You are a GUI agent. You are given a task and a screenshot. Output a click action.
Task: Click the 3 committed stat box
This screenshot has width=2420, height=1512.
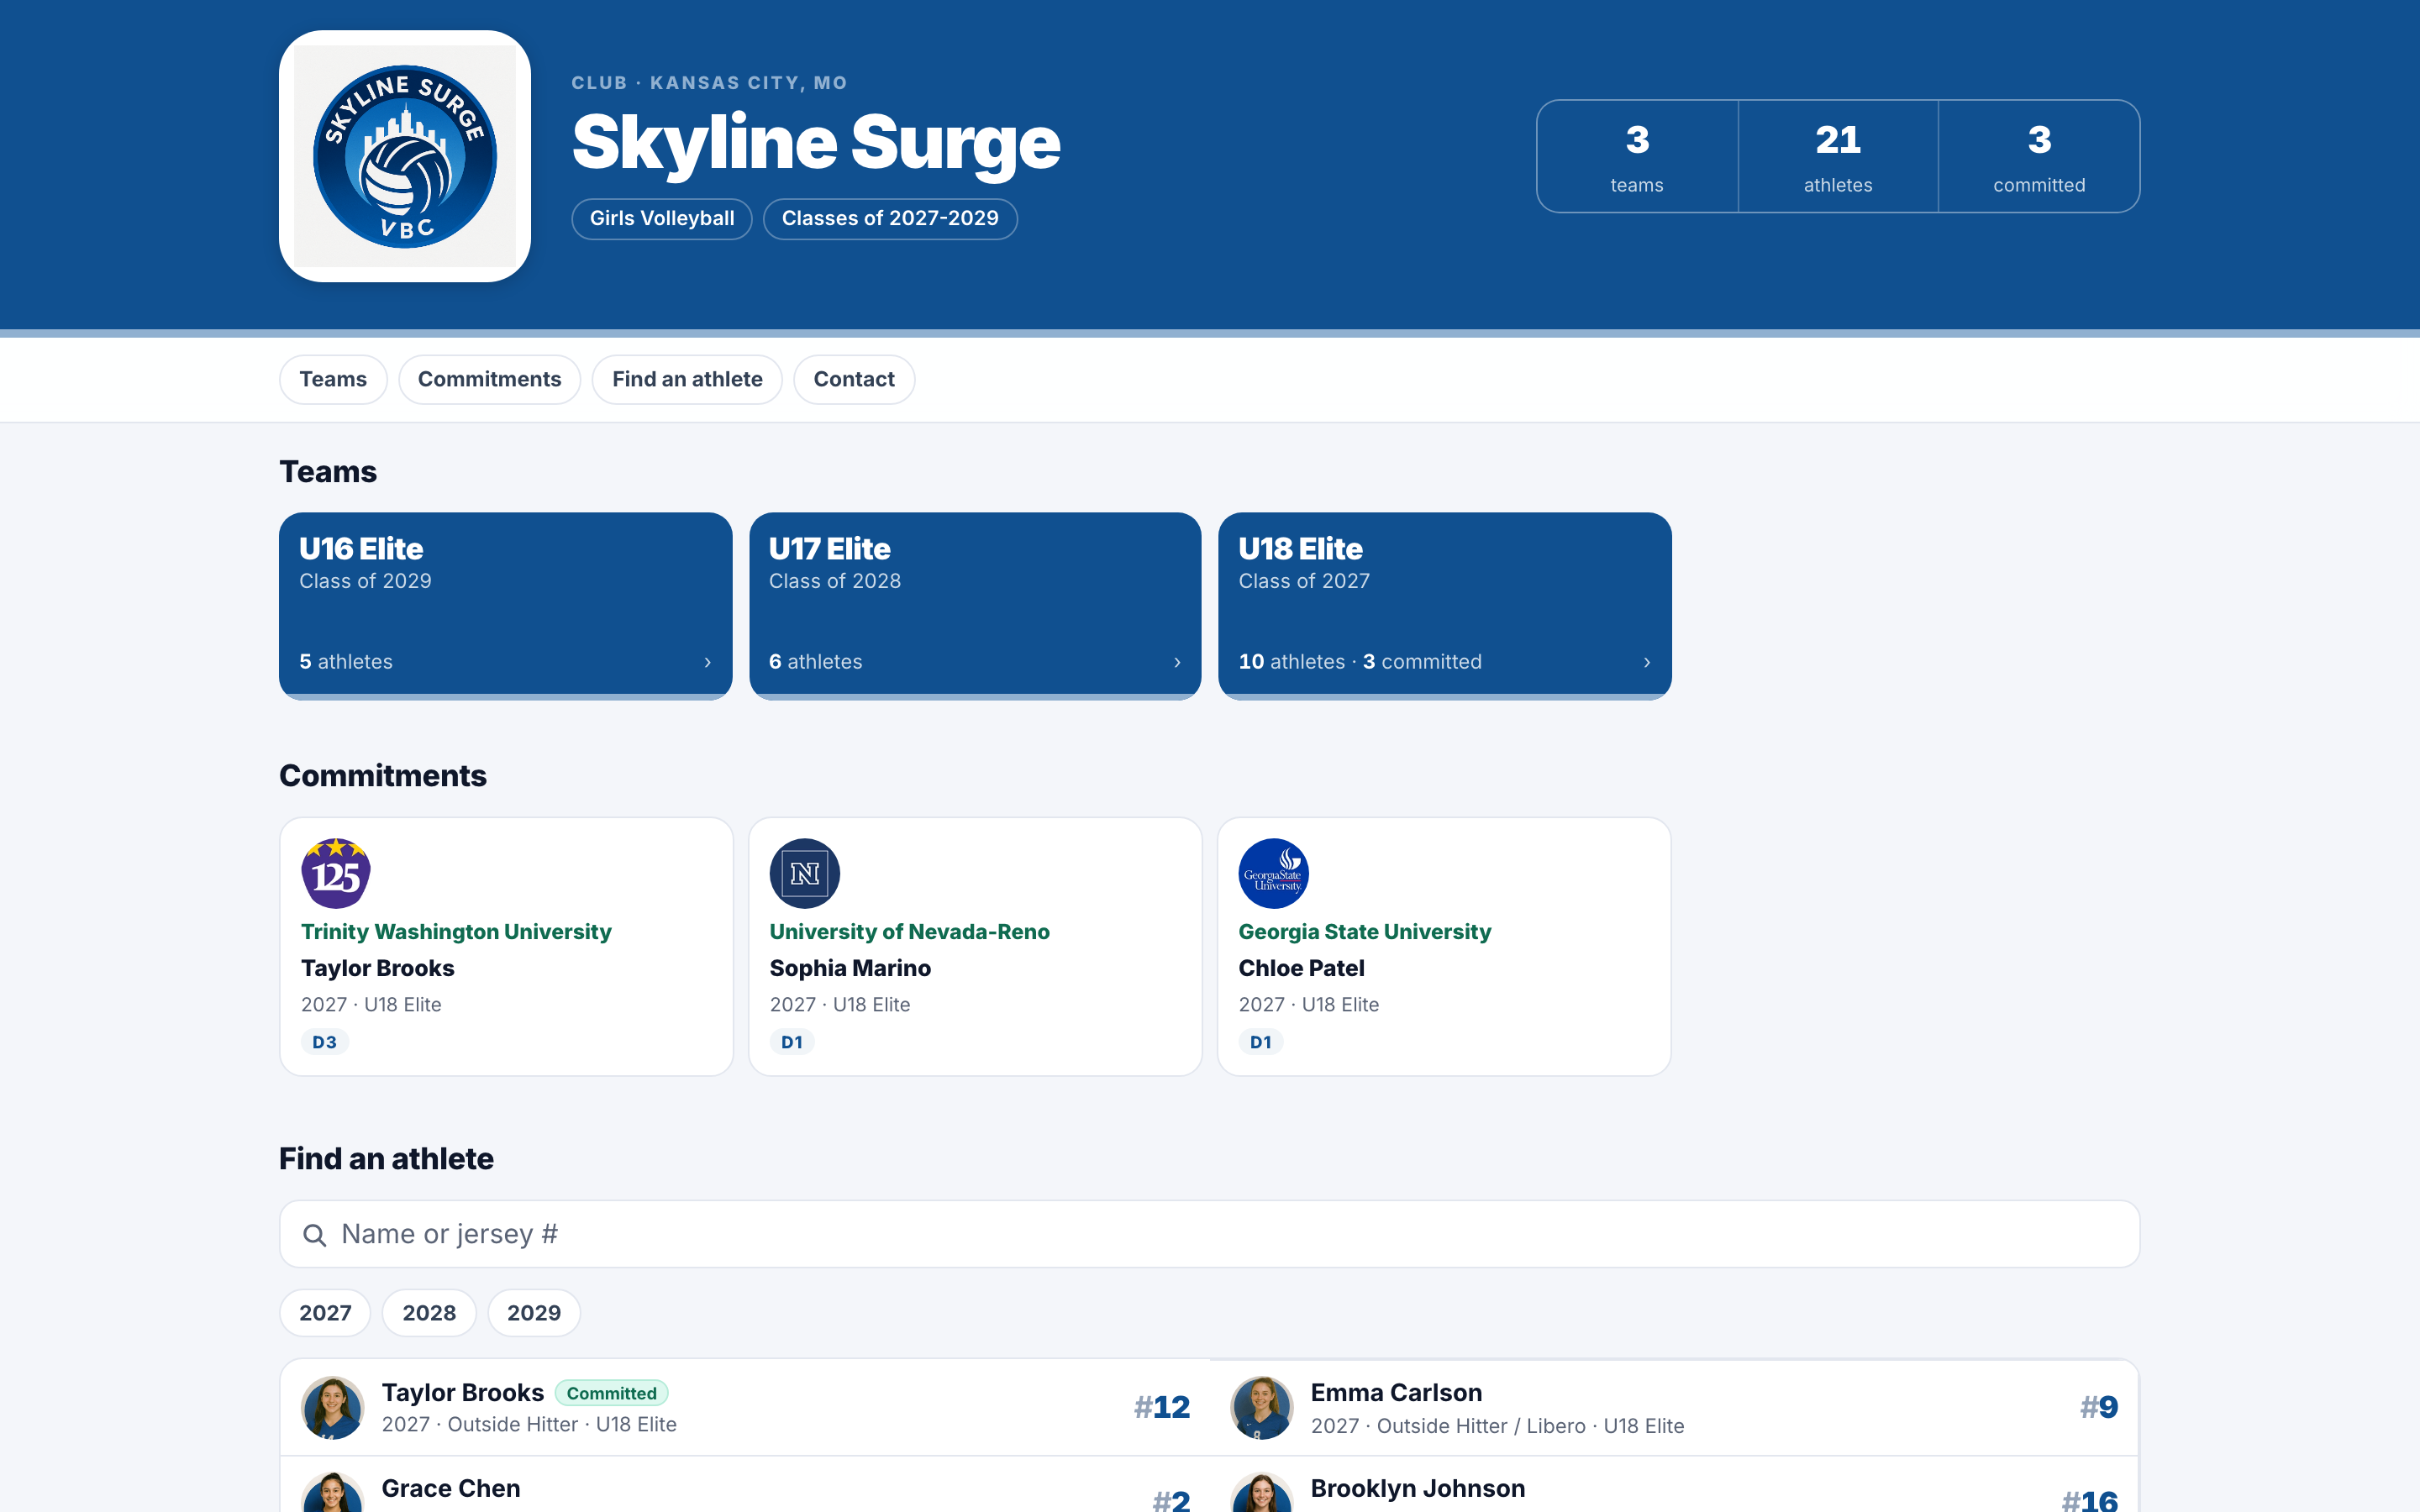pyautogui.click(x=2039, y=156)
